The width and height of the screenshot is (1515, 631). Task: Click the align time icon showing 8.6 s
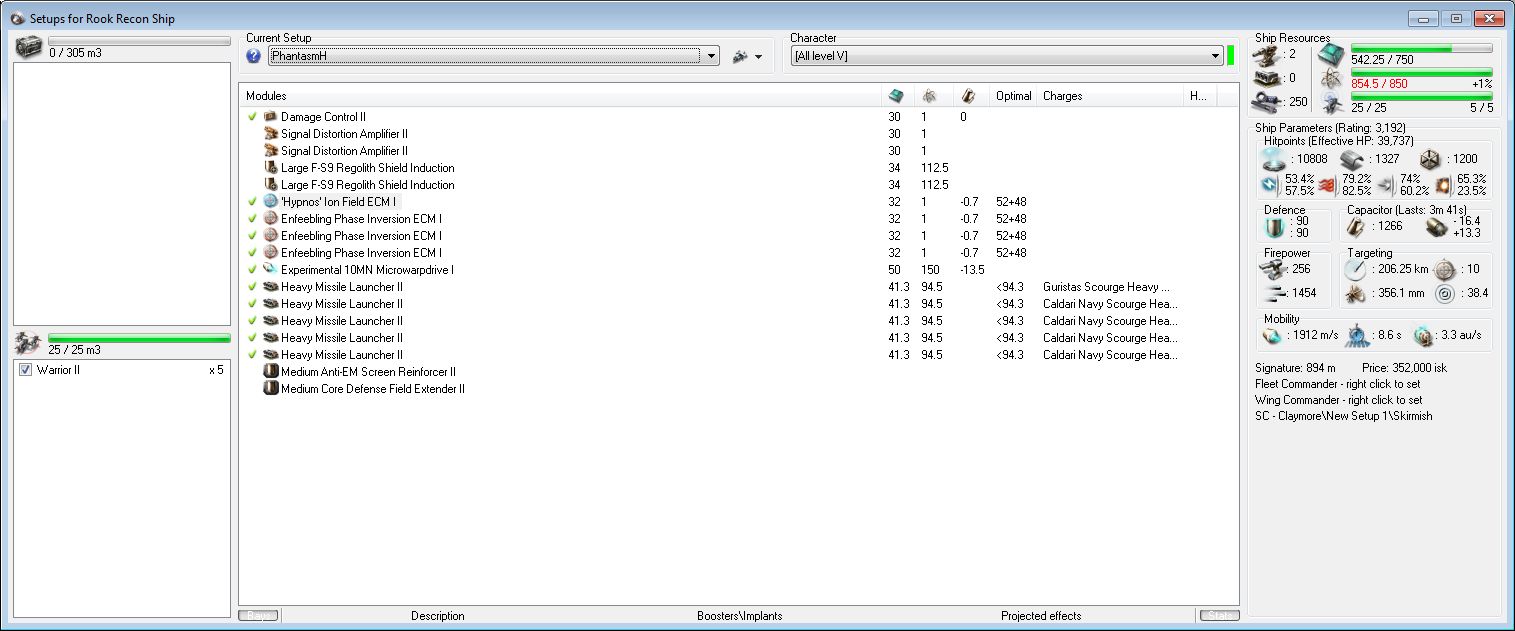click(1359, 335)
